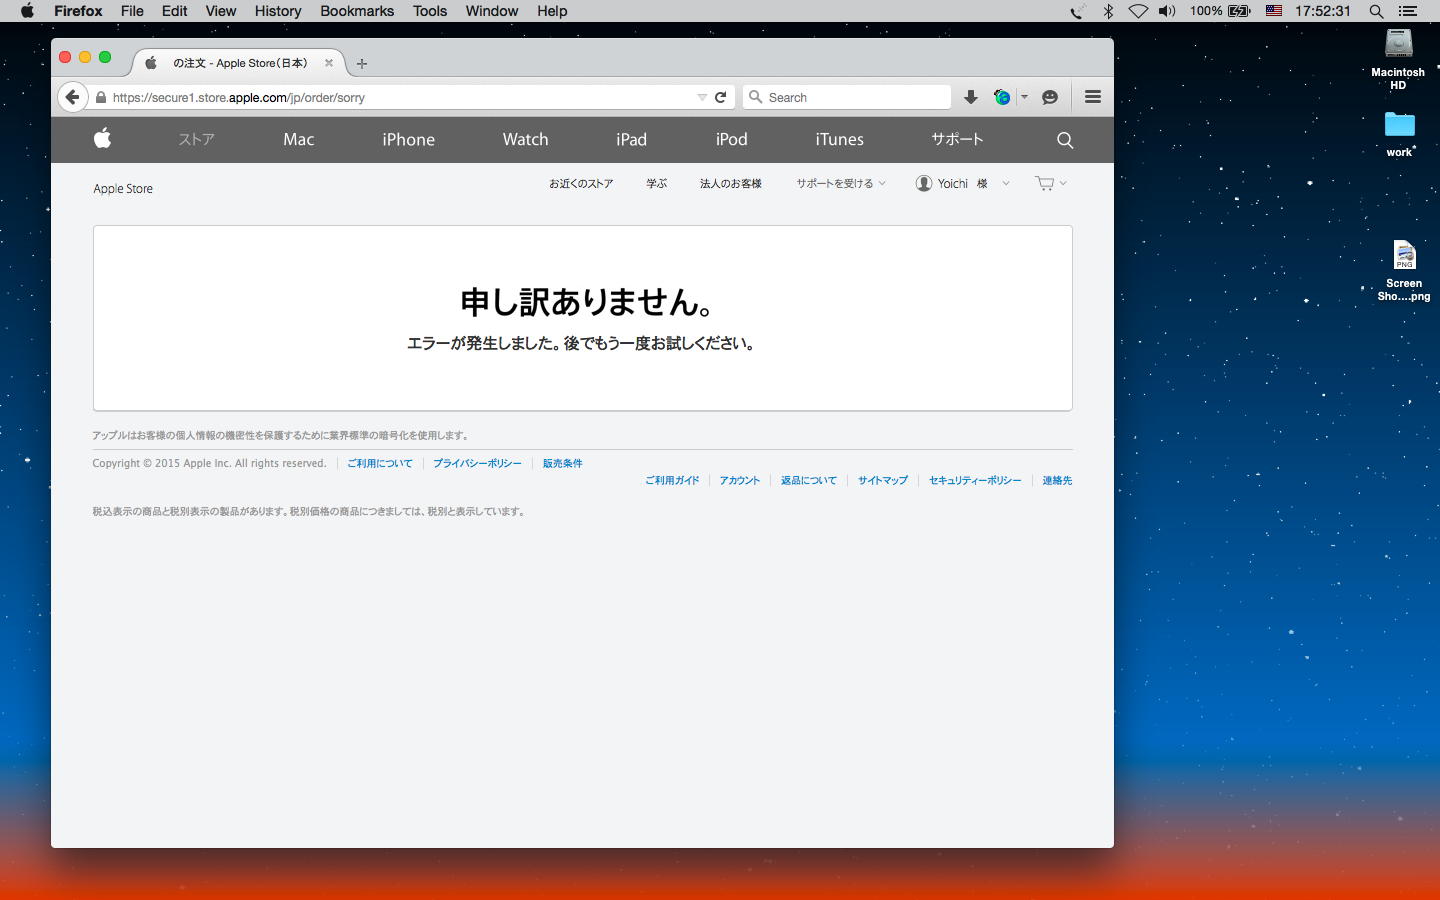Click the Yoichi account avatar icon

[924, 183]
